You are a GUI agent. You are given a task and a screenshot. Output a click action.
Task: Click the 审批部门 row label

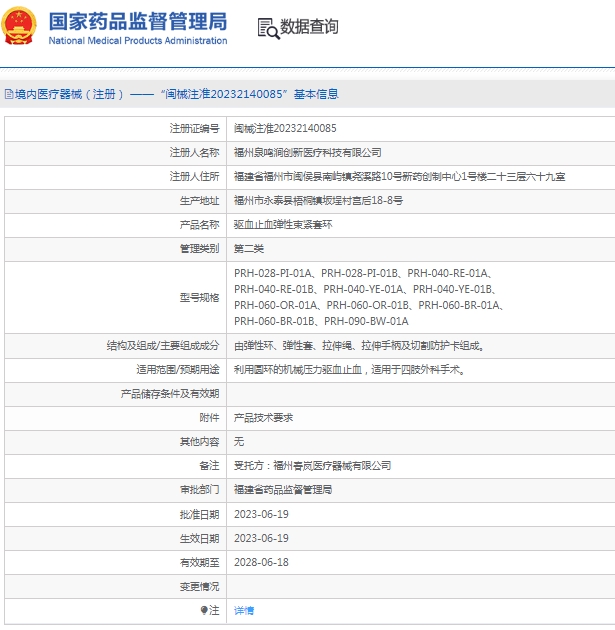(x=200, y=490)
